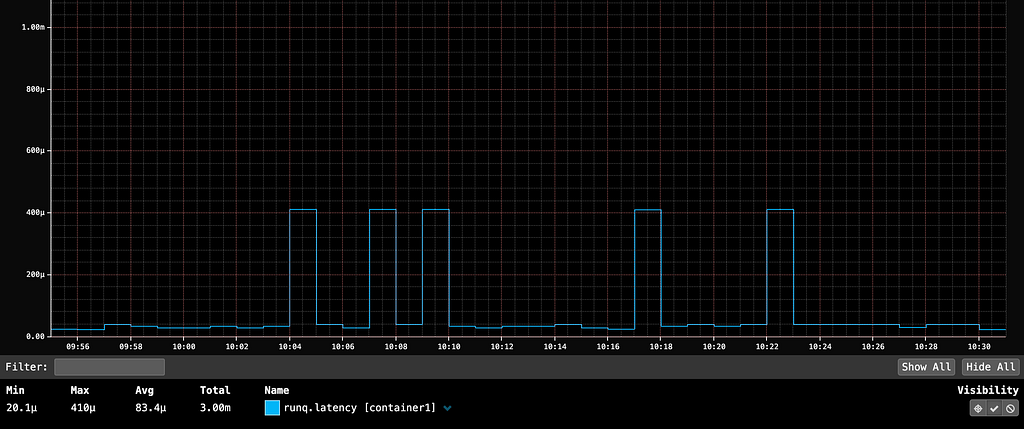This screenshot has width=1024, height=429.
Task: Click the 10:12 label on the time axis
Action: point(501,347)
